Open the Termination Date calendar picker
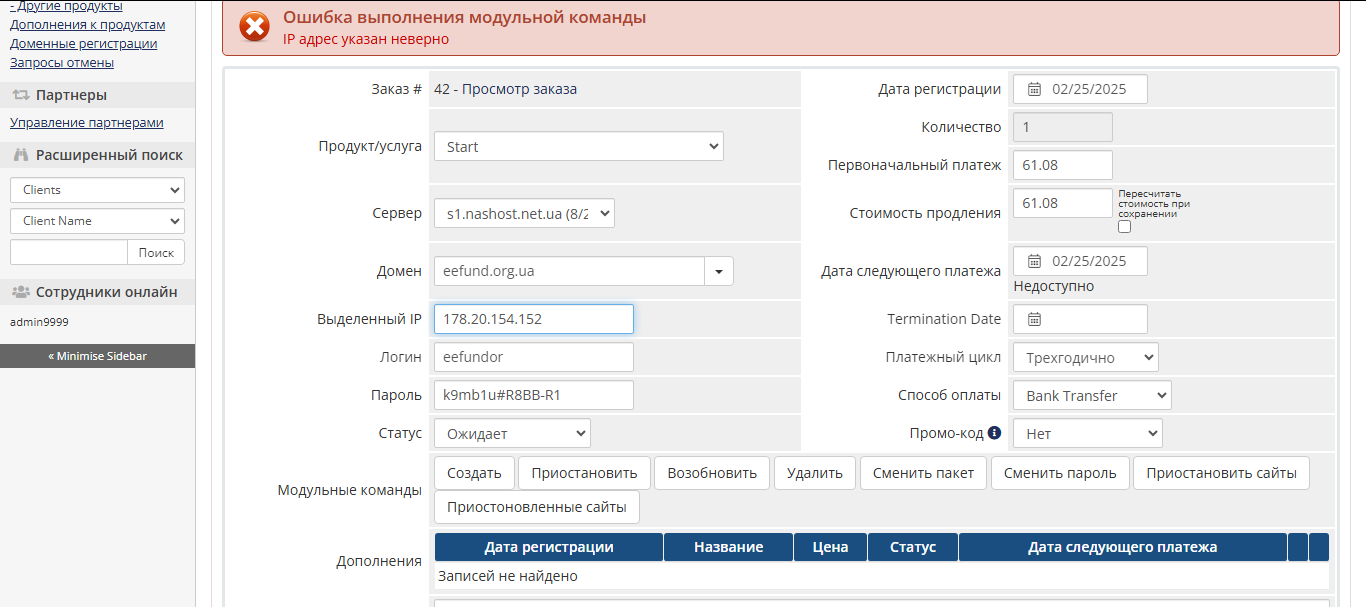 point(1036,318)
